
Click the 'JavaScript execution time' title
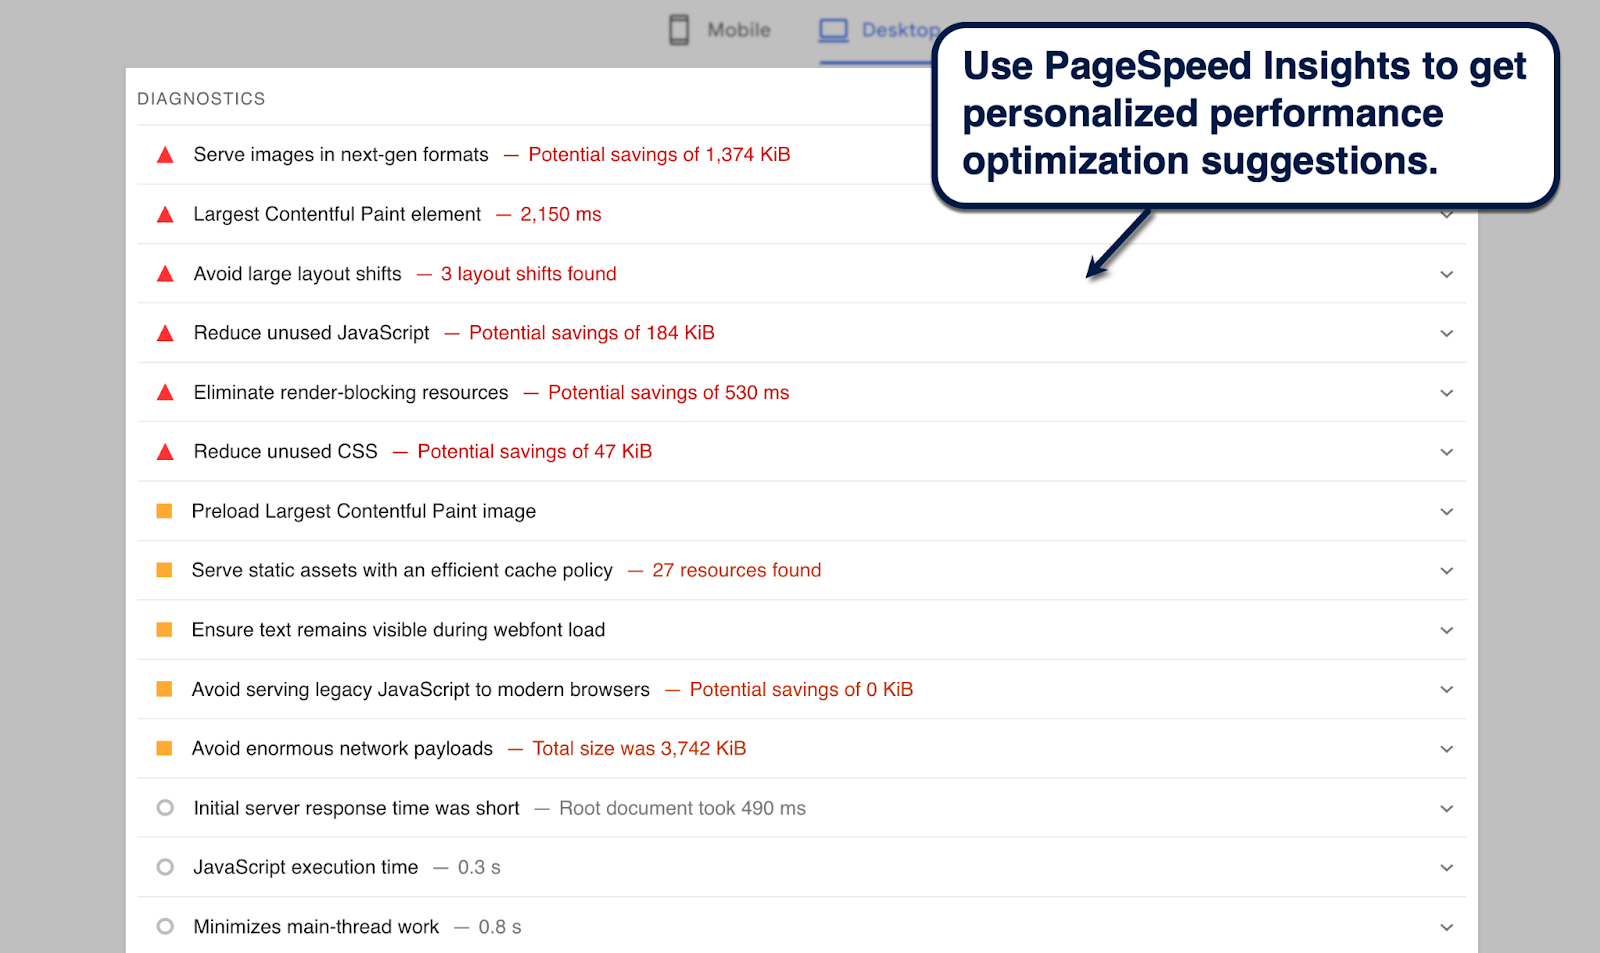pyautogui.click(x=305, y=867)
